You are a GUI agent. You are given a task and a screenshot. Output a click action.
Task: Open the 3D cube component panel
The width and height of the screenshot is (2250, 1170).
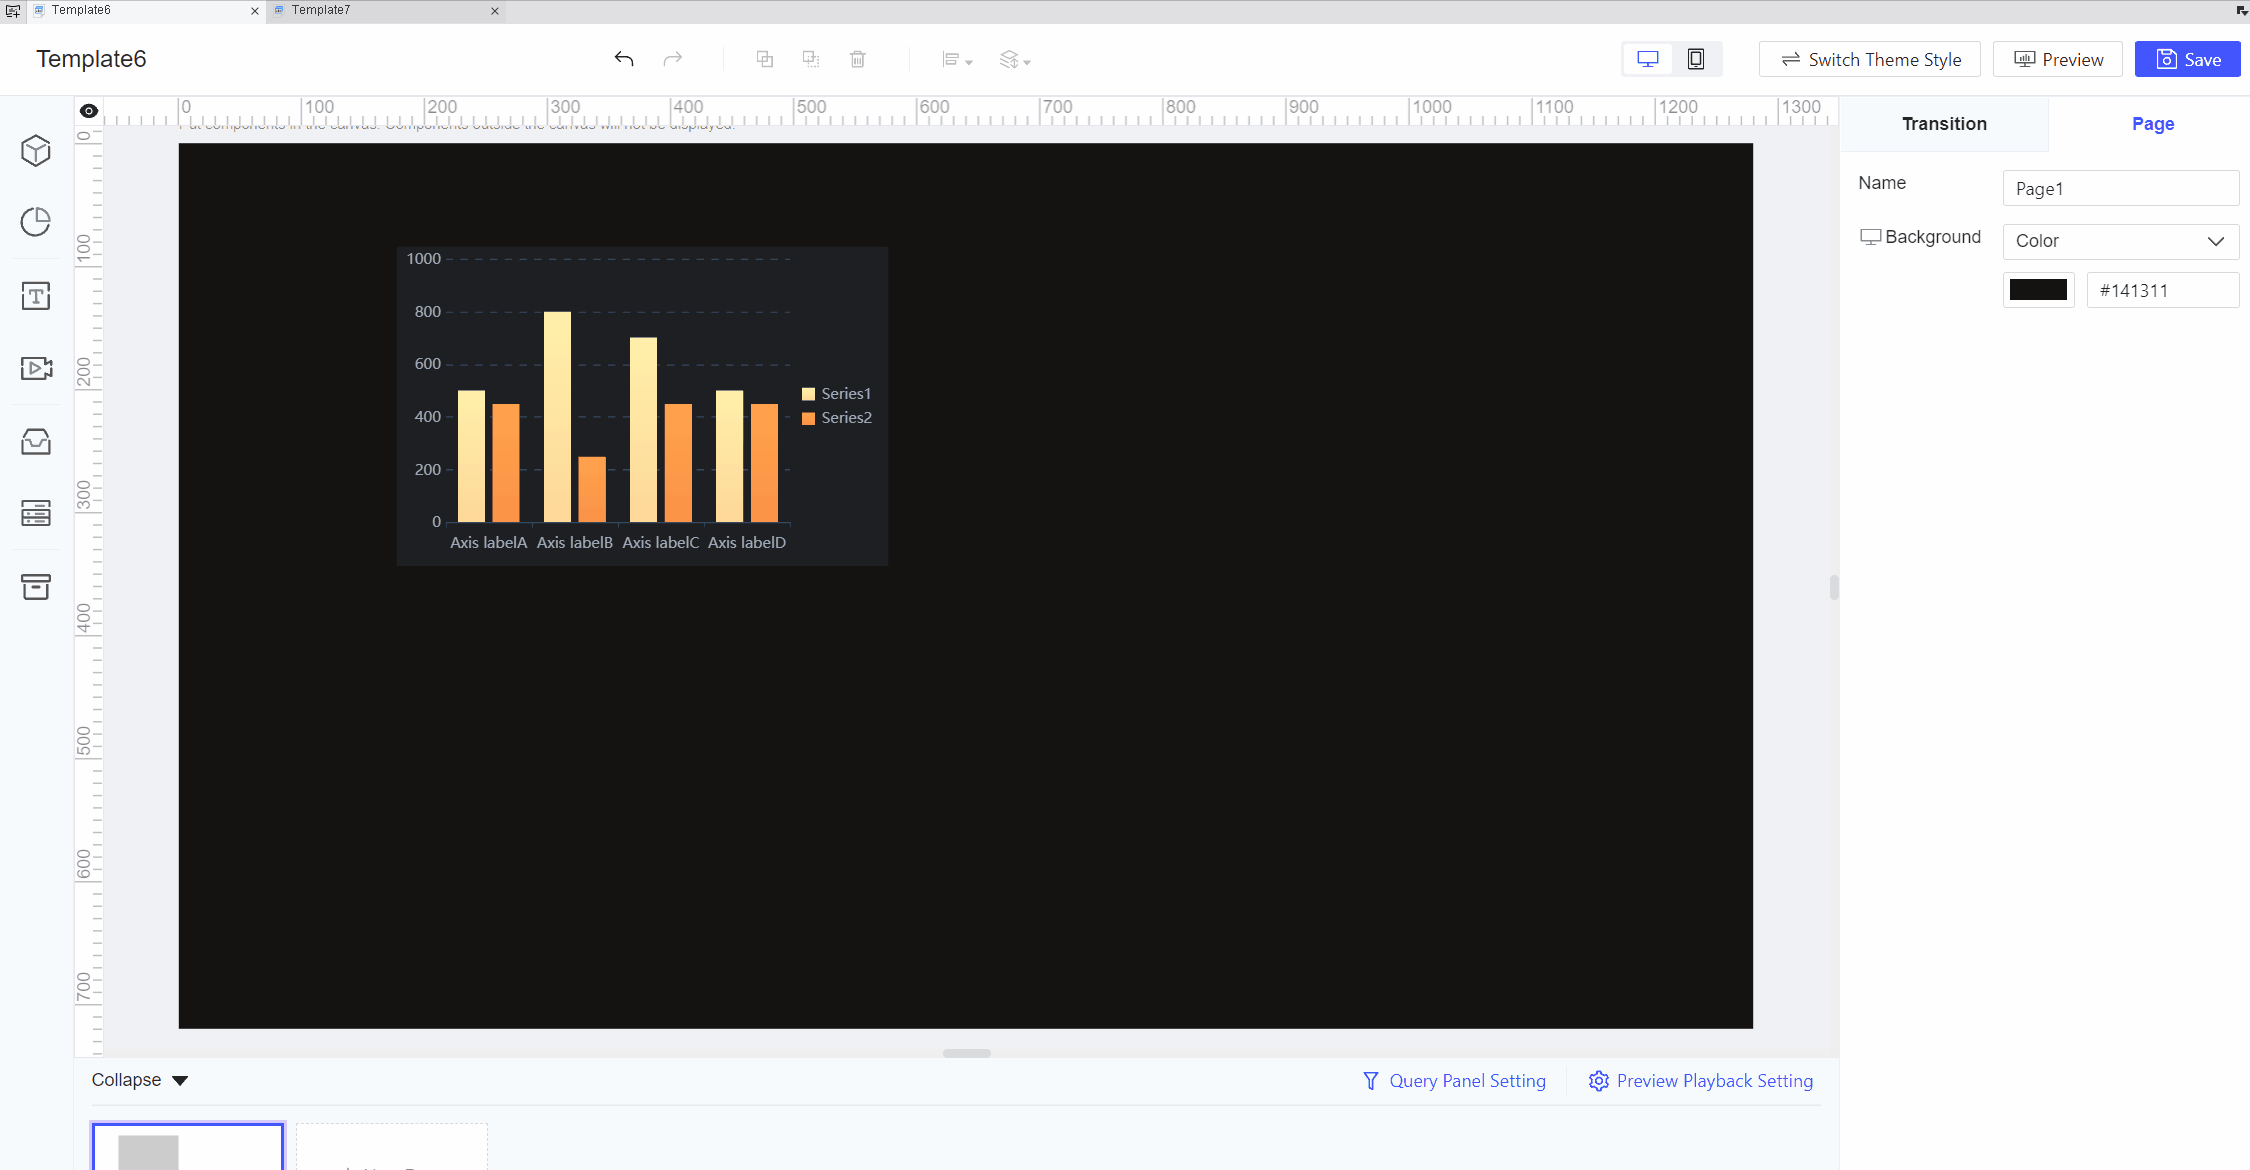[x=36, y=151]
